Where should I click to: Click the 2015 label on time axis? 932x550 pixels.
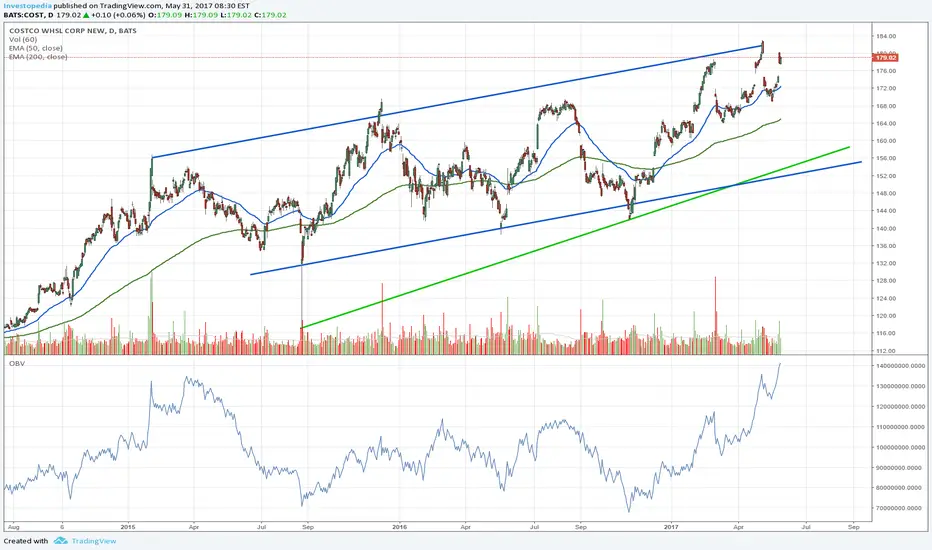click(128, 527)
